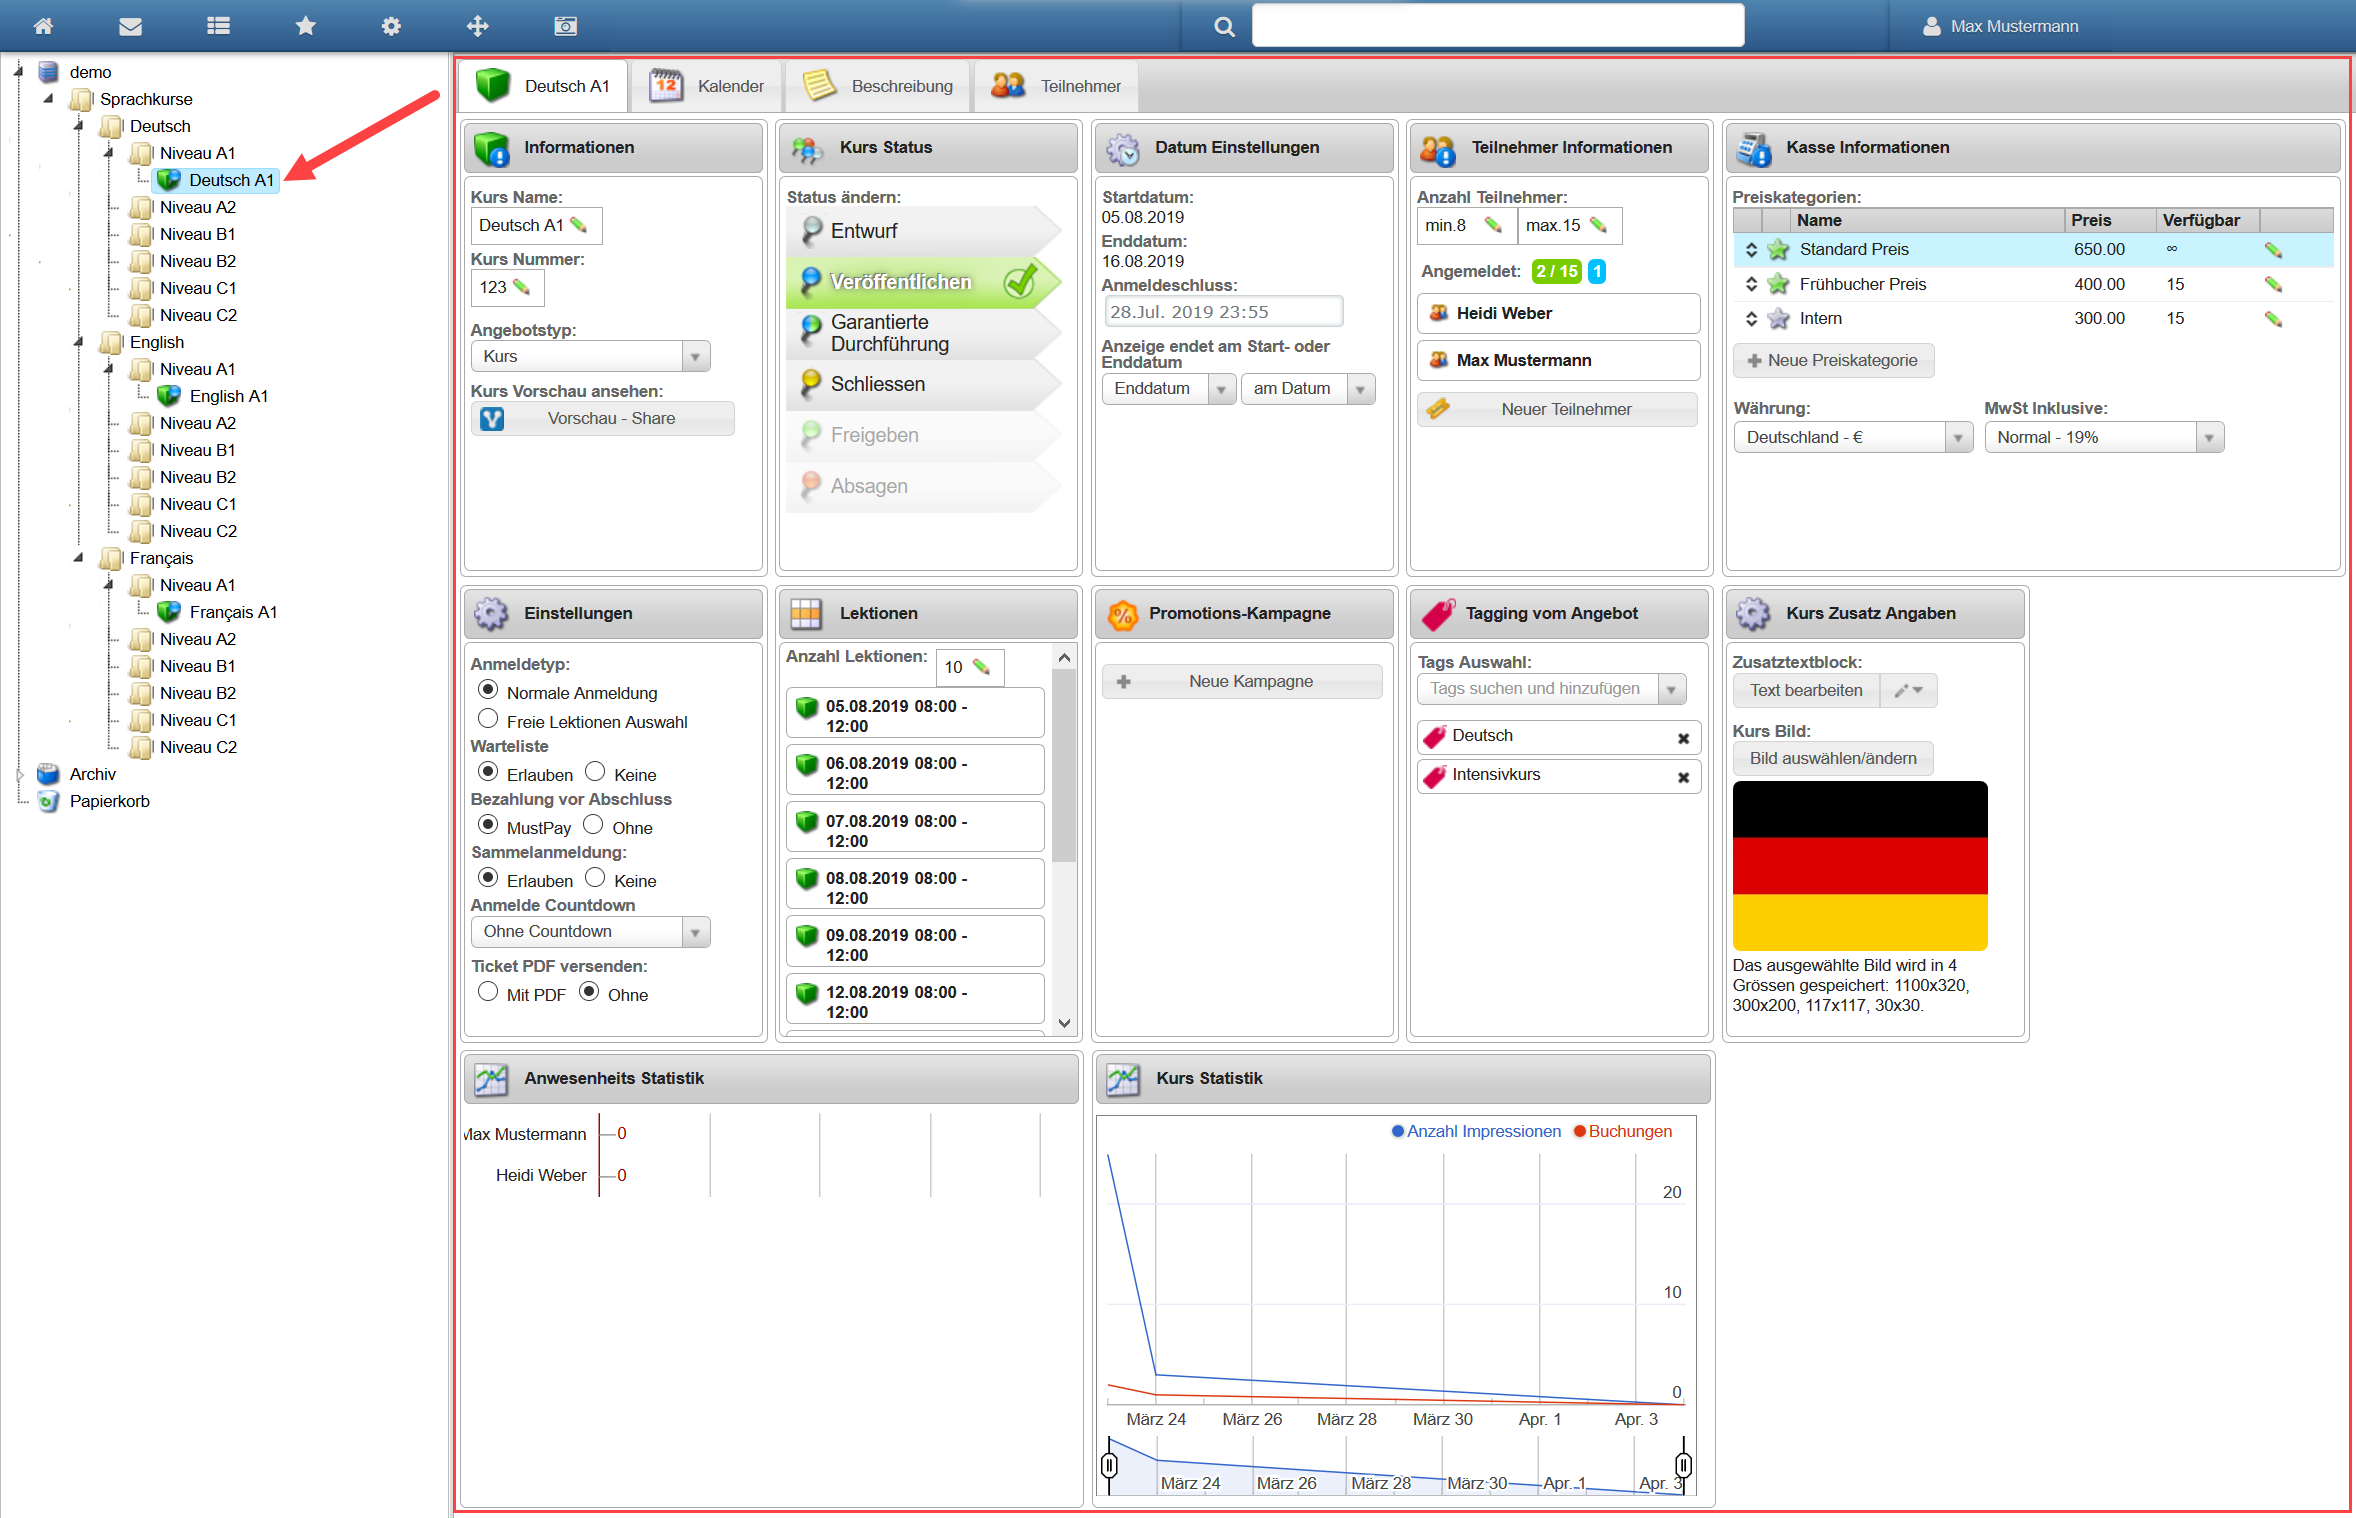
Task: Select Mit PDF radio option
Action: point(488,992)
